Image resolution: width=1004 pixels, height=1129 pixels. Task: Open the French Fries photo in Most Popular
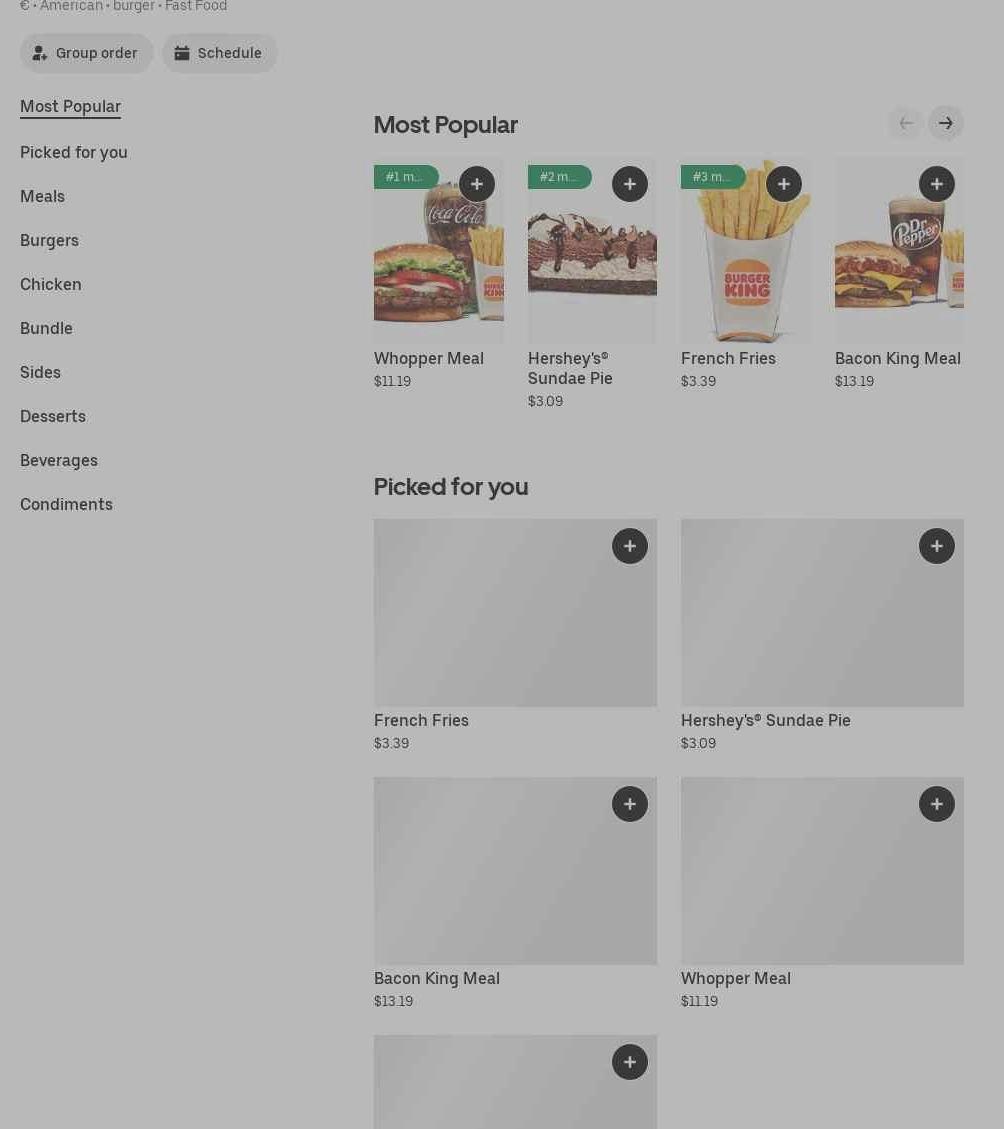[x=745, y=250]
